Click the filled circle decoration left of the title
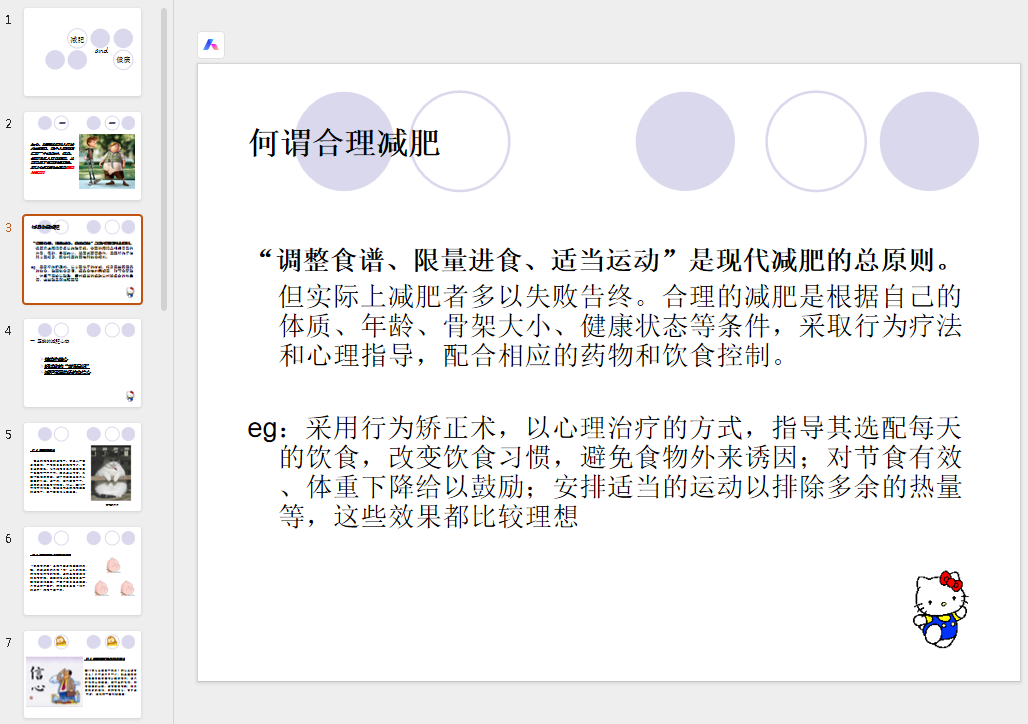 click(343, 141)
